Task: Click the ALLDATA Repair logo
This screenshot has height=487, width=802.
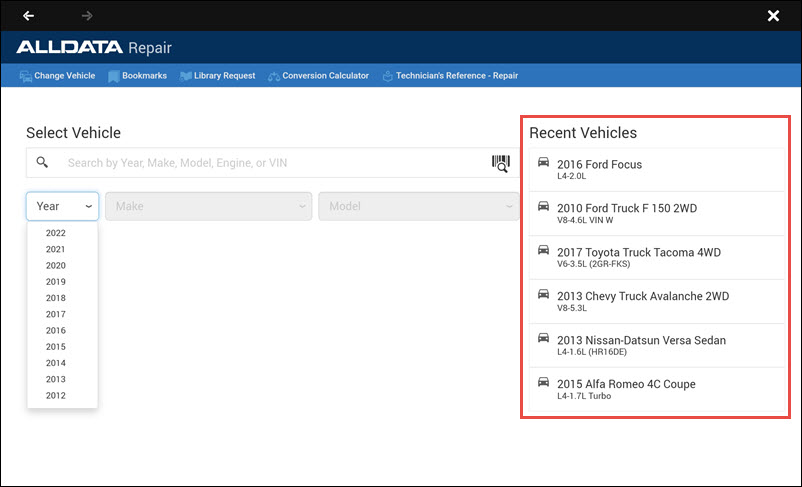Action: coord(94,48)
